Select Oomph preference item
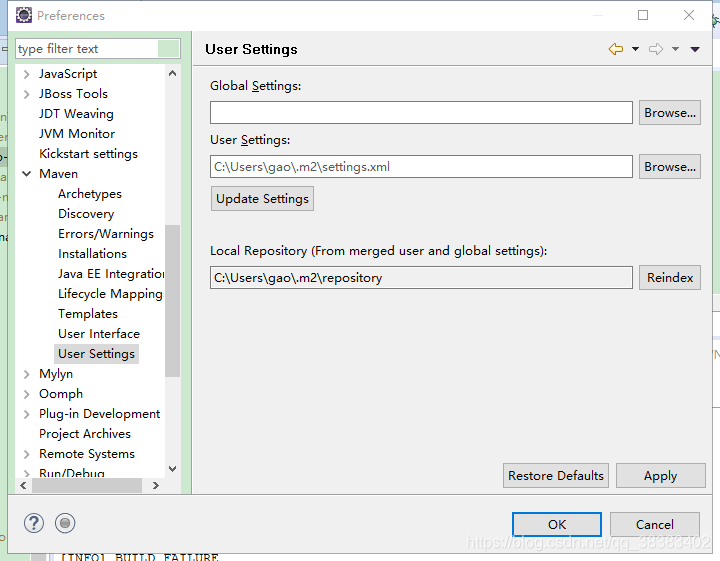The image size is (720, 561). point(61,394)
